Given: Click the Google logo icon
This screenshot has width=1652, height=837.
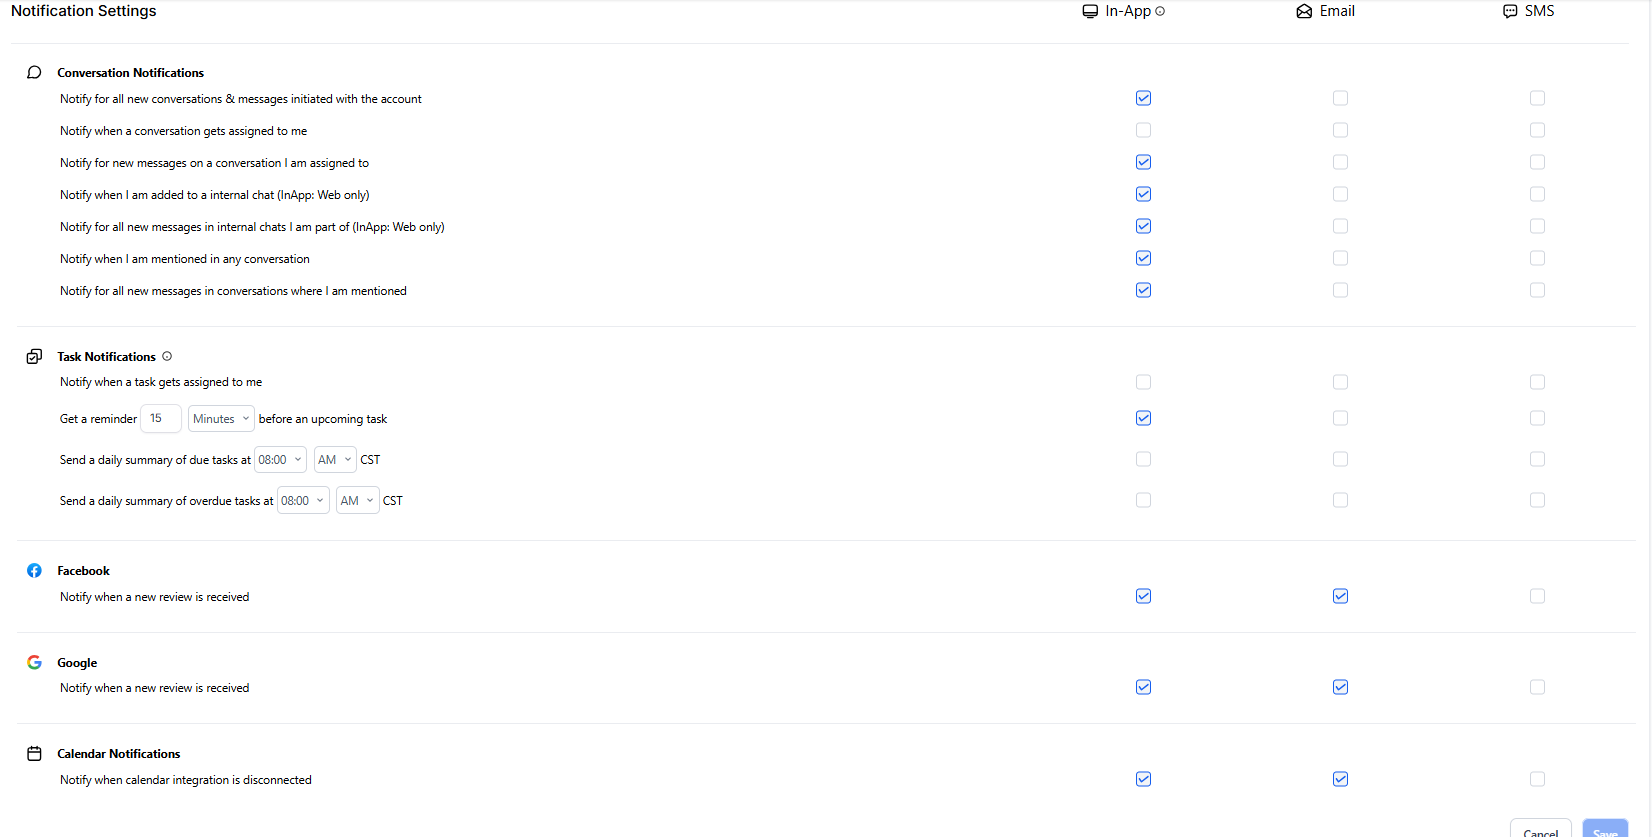Looking at the screenshot, I should point(34,663).
